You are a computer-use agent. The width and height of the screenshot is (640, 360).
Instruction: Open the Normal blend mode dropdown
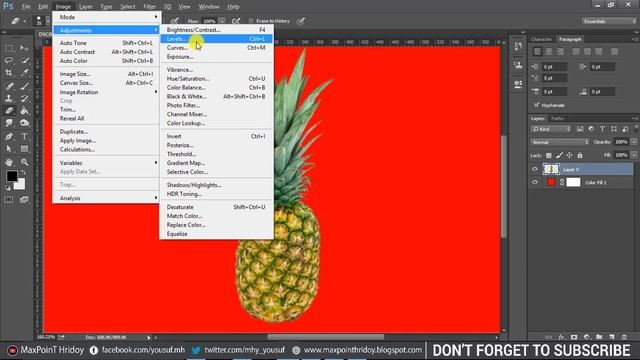pyautogui.click(x=560, y=142)
